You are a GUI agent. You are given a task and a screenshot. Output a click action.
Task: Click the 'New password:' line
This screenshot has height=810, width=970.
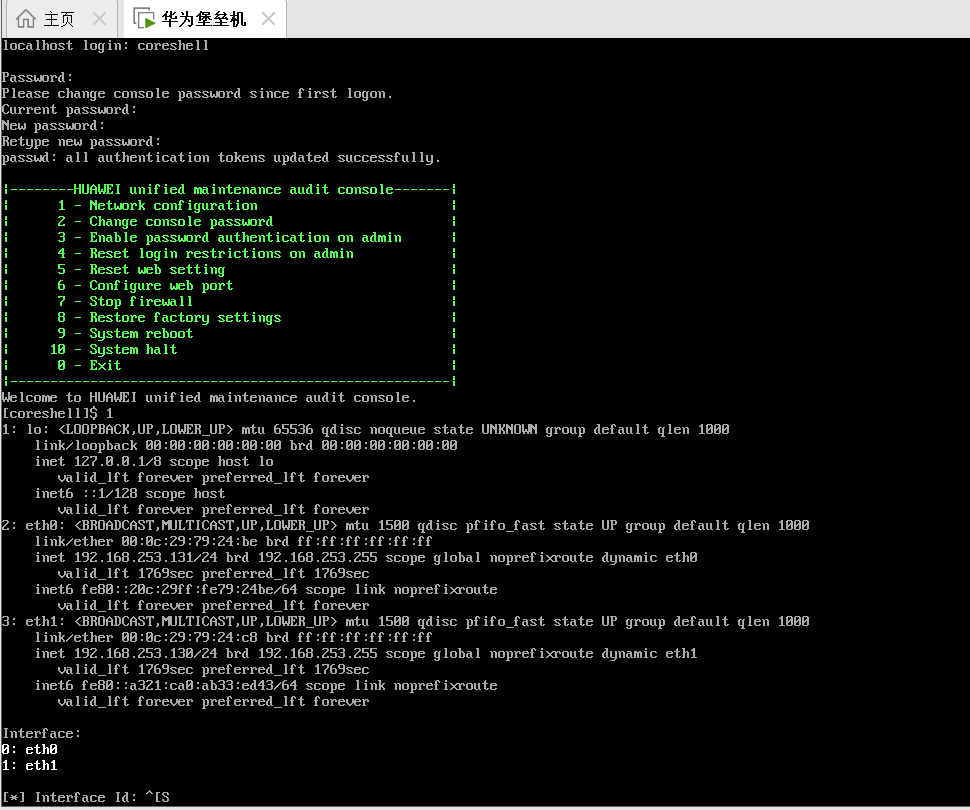[x=53, y=126]
